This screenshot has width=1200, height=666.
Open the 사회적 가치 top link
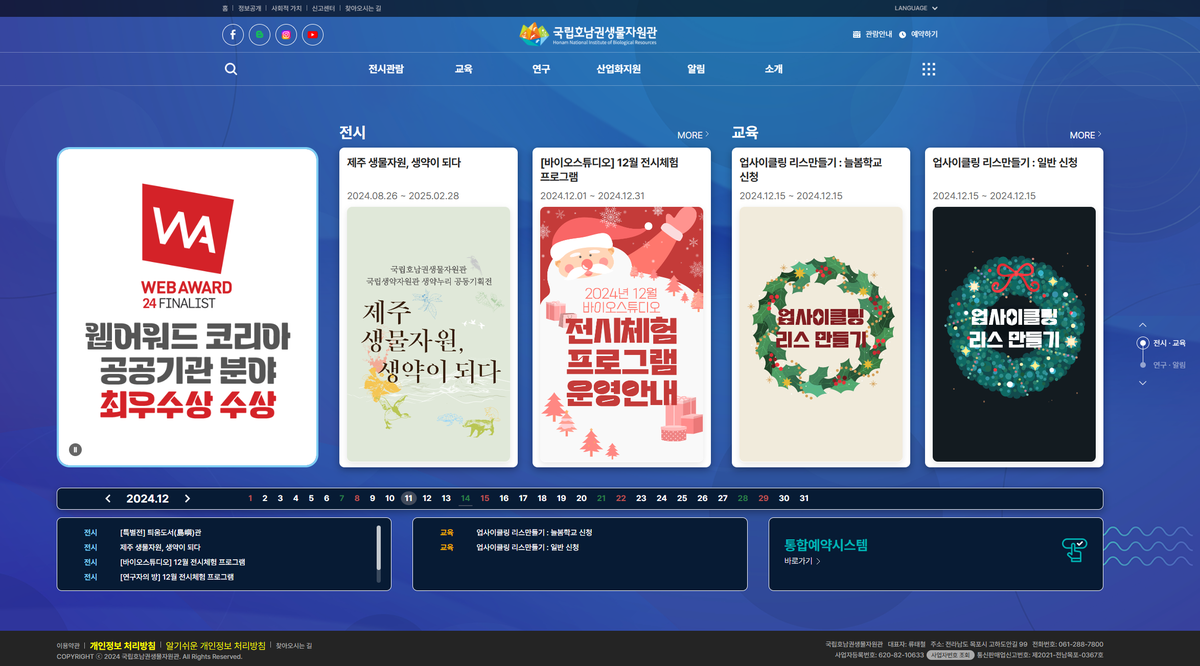(286, 8)
